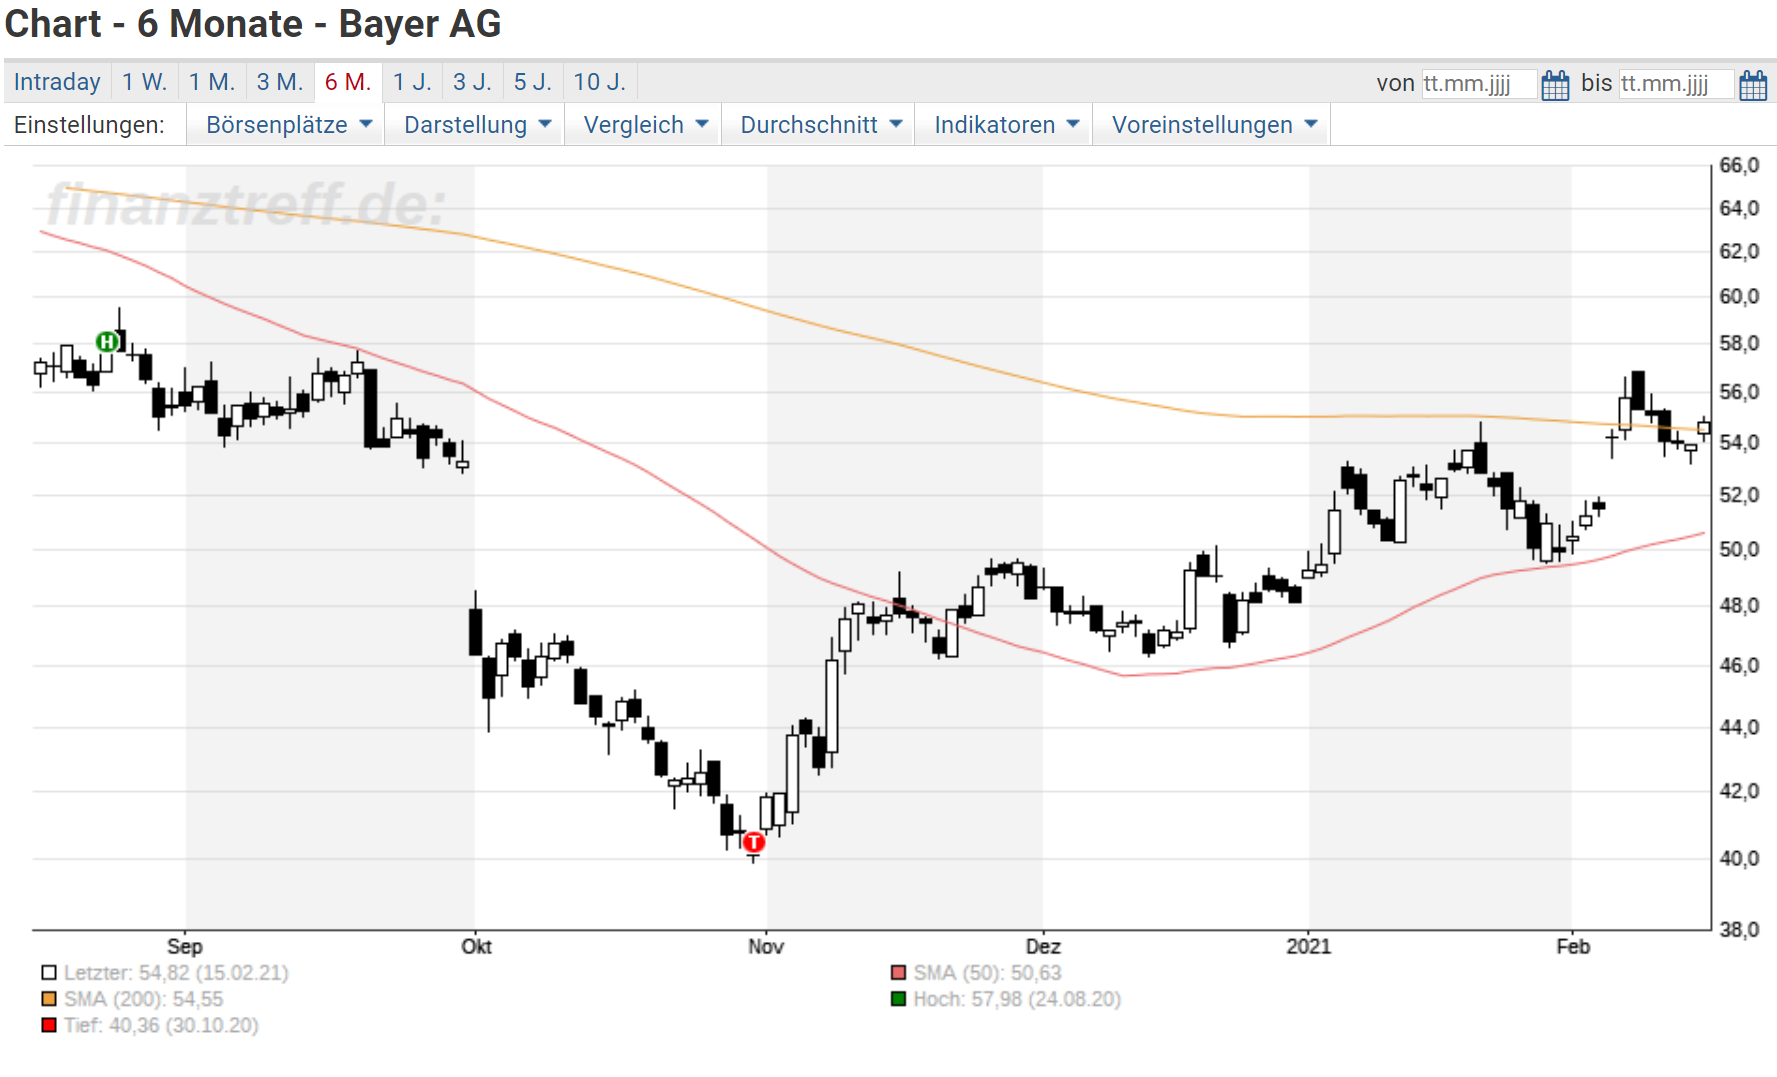Click the green Hoch legend swatch
Viewport: 1777px width, 1077px height.
point(898,999)
